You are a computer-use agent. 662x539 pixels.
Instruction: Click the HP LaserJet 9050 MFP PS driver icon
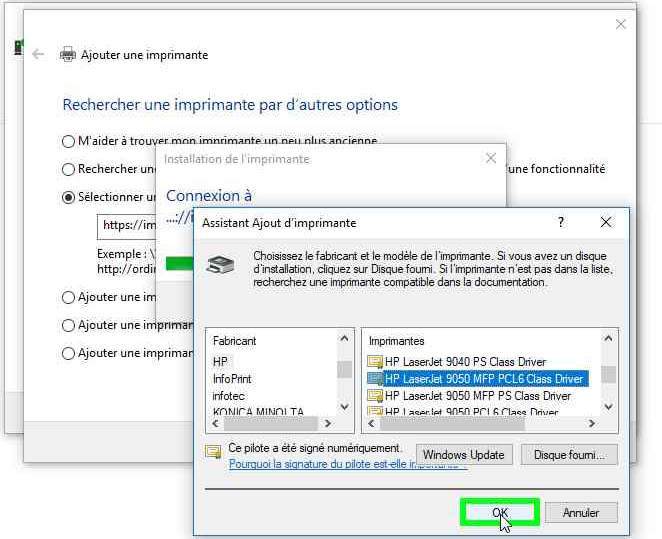point(375,396)
